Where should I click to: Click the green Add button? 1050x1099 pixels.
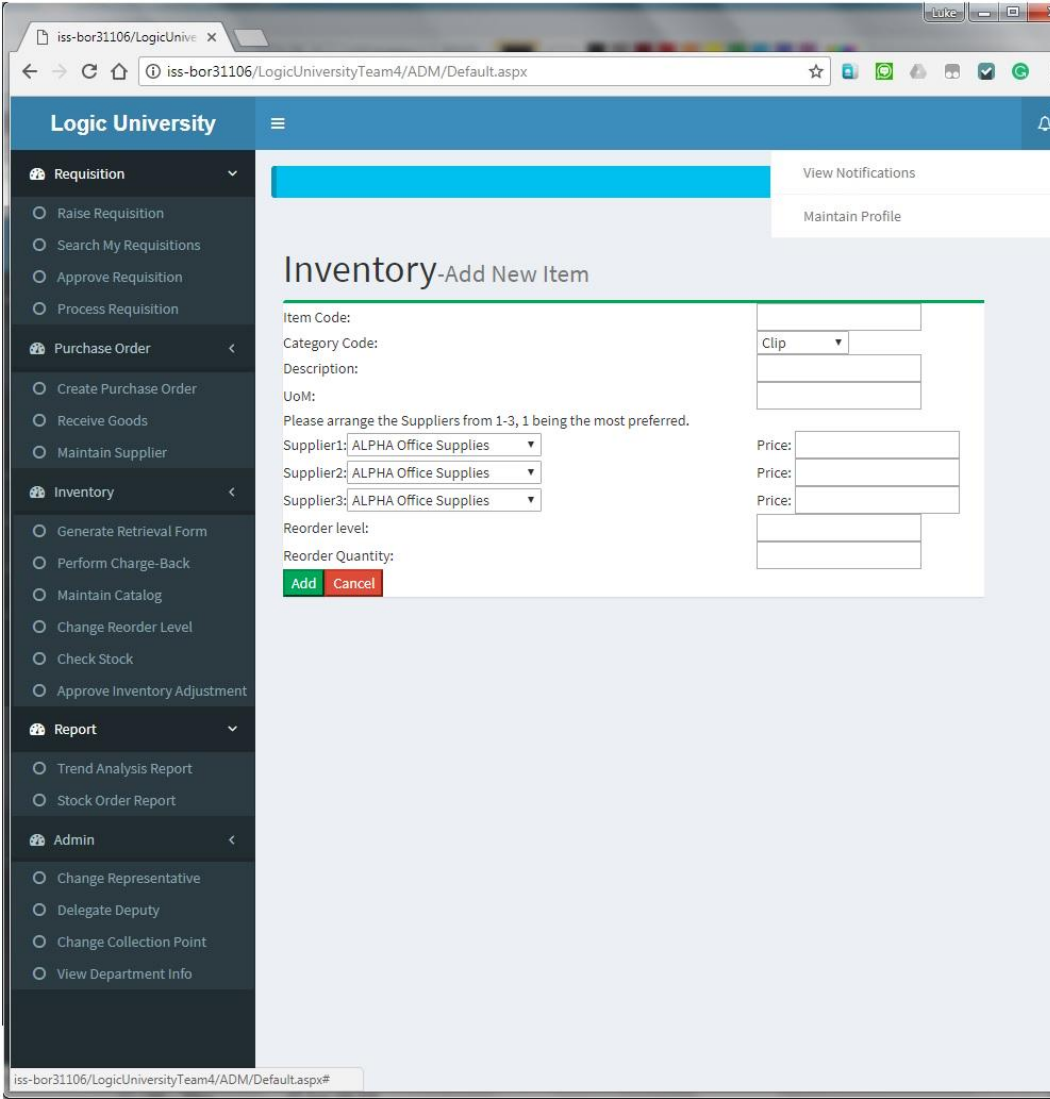[x=304, y=583]
